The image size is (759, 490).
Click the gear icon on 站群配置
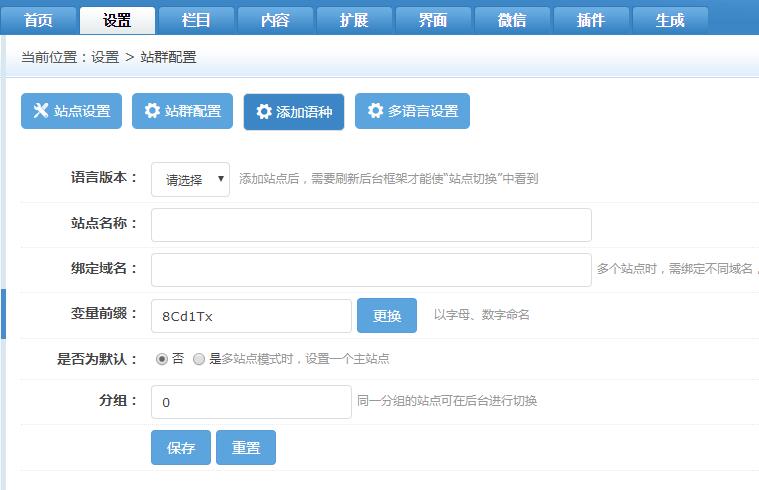152,111
